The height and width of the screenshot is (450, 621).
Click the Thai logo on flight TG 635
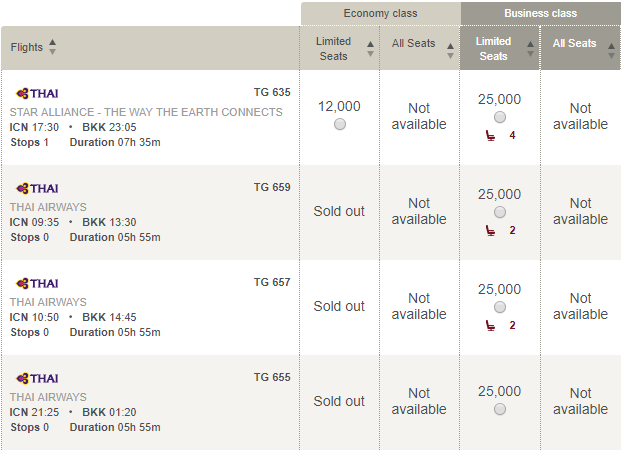pyautogui.click(x=37, y=93)
